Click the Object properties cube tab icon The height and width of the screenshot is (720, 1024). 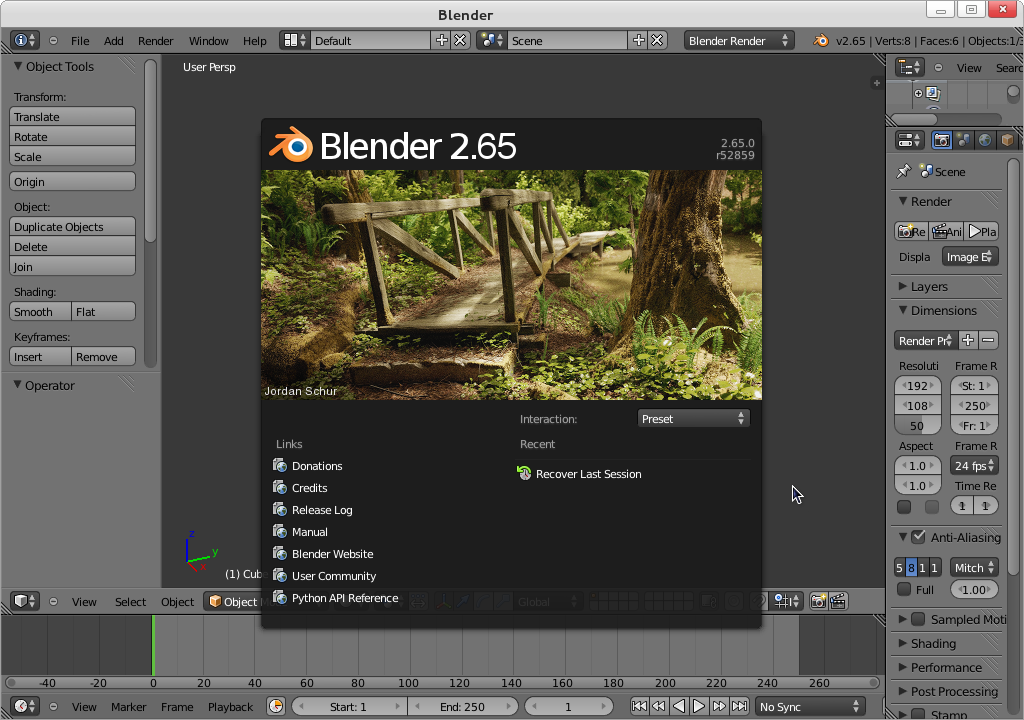click(x=1007, y=141)
